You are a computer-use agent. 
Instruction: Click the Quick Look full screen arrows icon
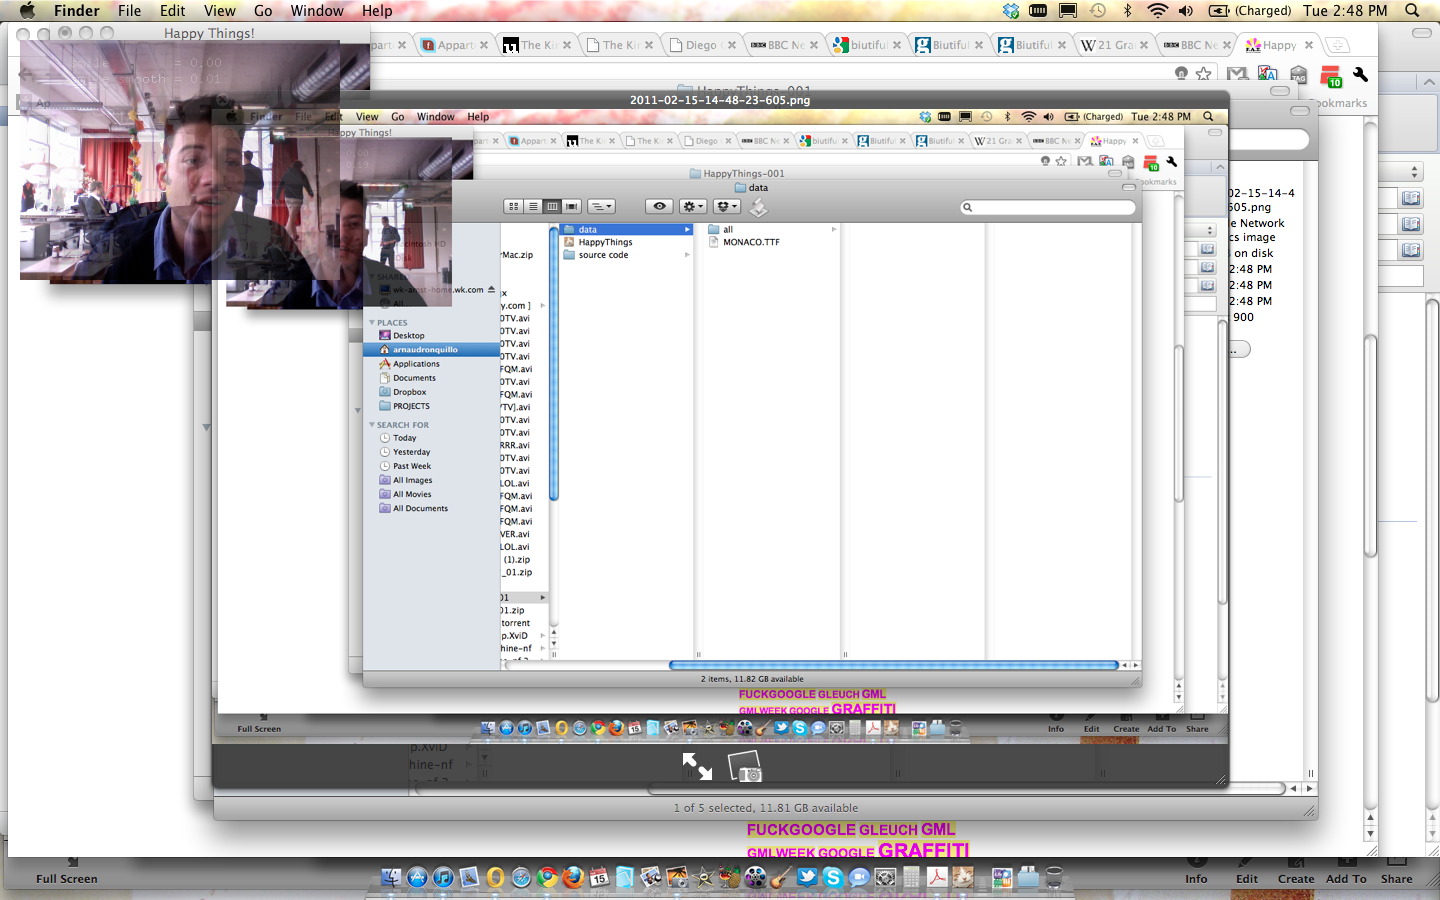[696, 767]
